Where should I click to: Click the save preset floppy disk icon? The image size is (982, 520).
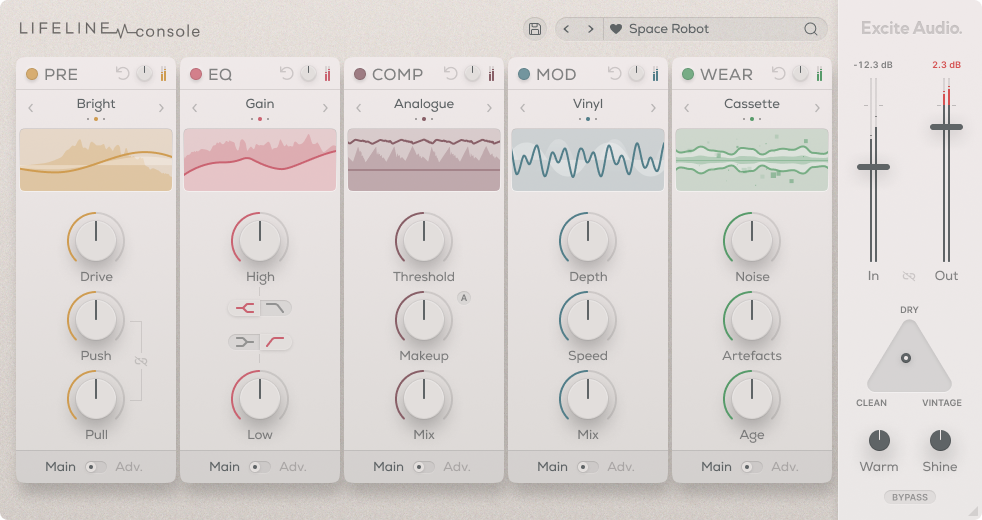(x=535, y=29)
